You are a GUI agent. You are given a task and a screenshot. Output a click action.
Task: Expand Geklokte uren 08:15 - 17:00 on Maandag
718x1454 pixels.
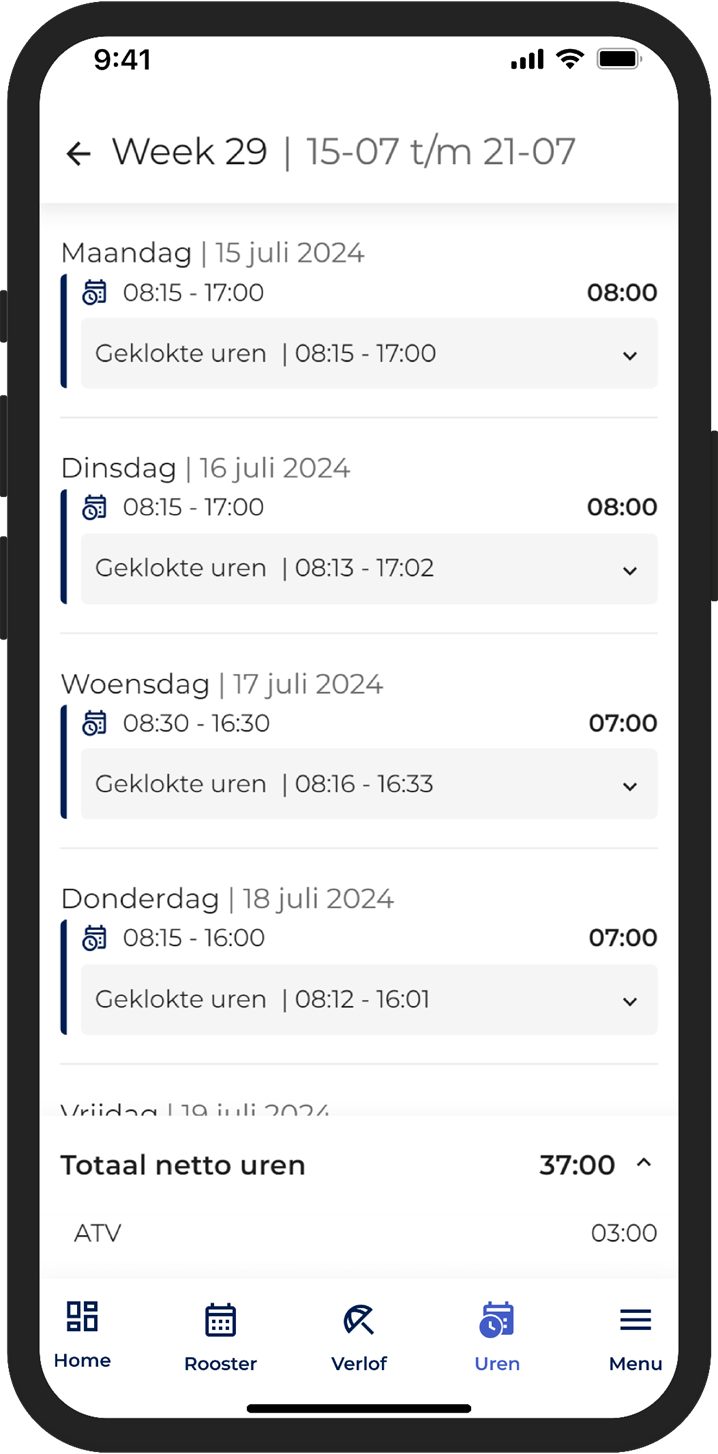point(369,353)
